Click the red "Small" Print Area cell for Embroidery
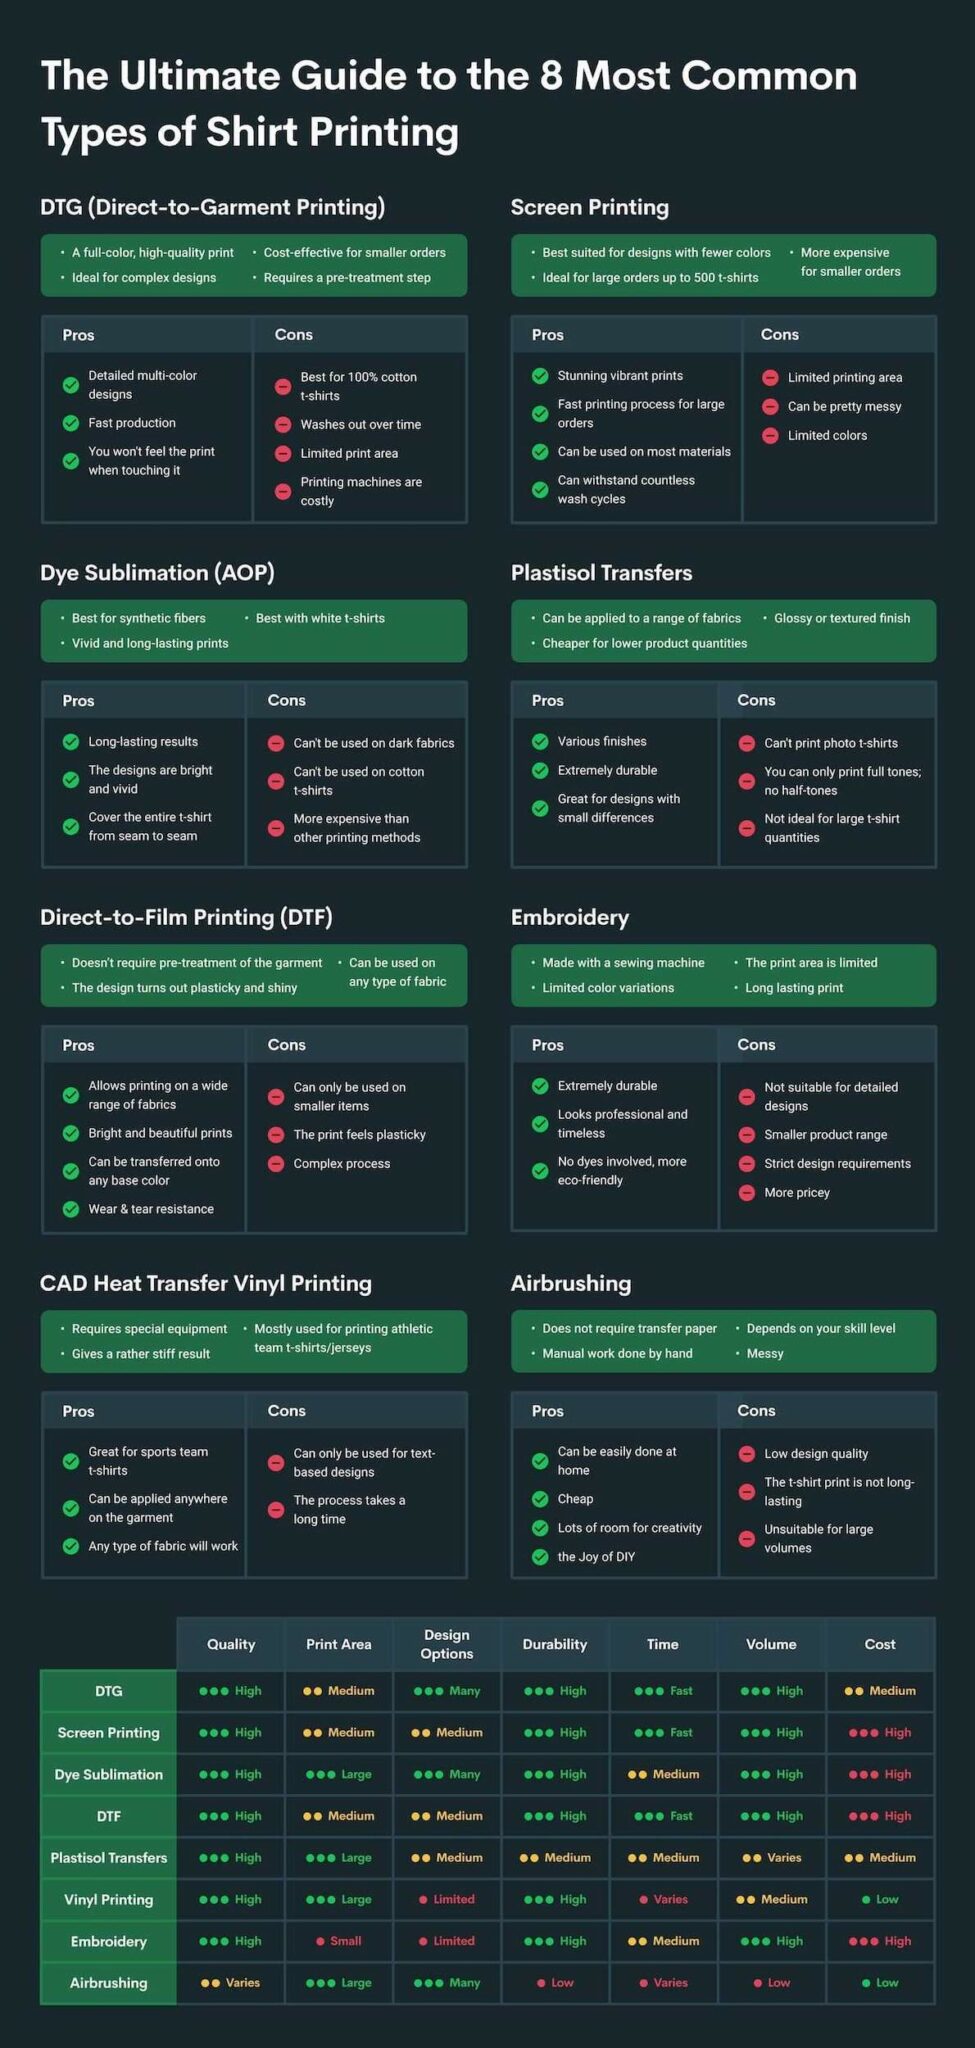This screenshot has width=975, height=2048. pos(339,1940)
